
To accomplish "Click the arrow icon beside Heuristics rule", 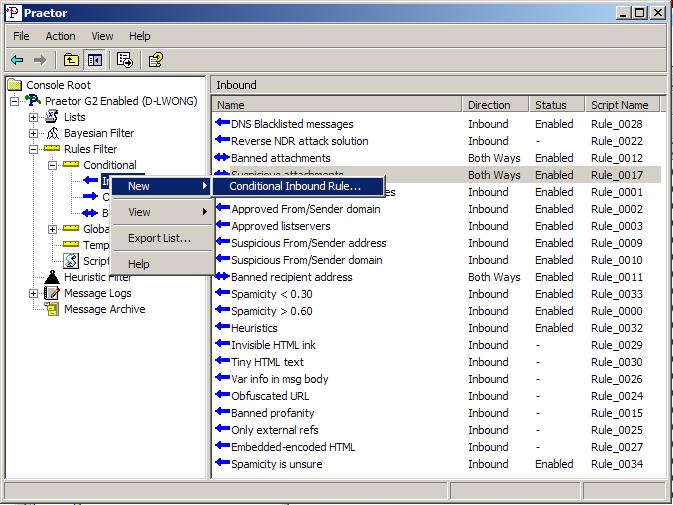I will 222,327.
